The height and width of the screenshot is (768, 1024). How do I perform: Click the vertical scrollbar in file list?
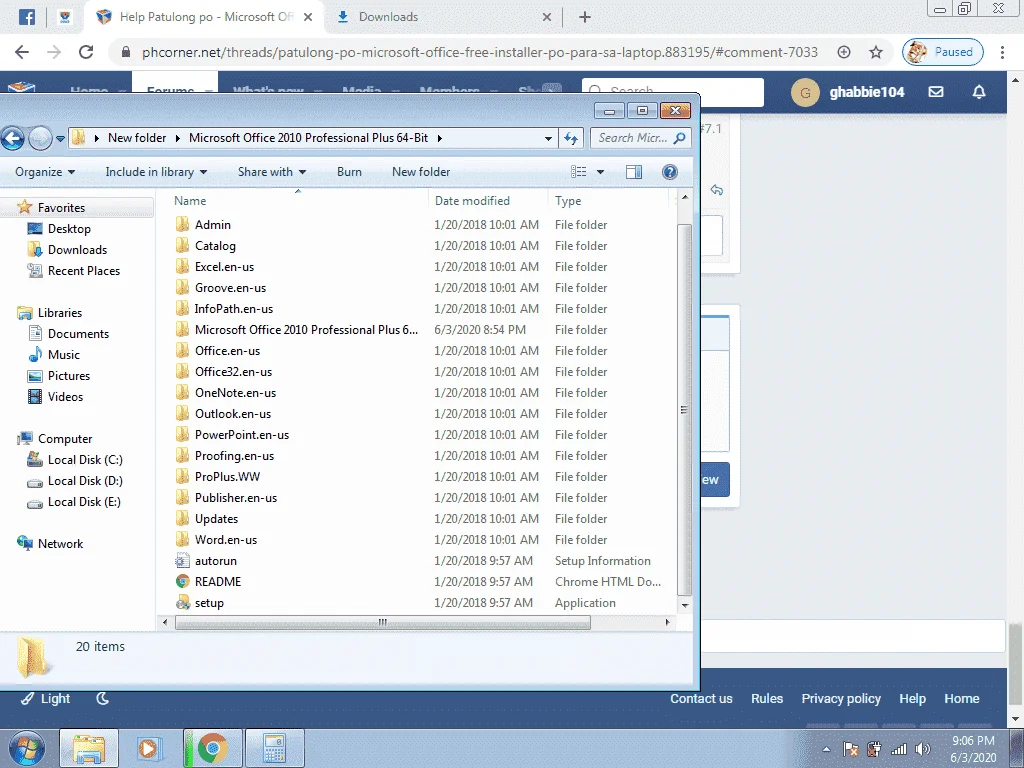pyautogui.click(x=684, y=409)
